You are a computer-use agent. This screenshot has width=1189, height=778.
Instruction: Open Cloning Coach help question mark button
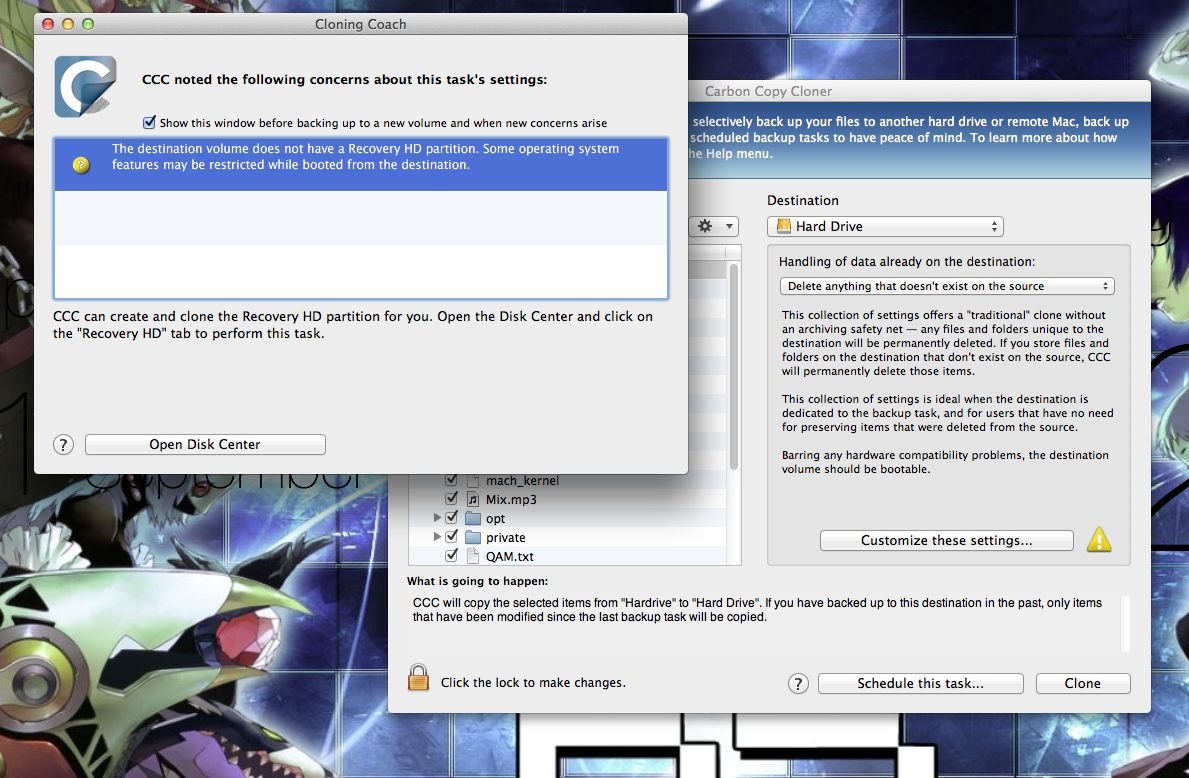64,444
